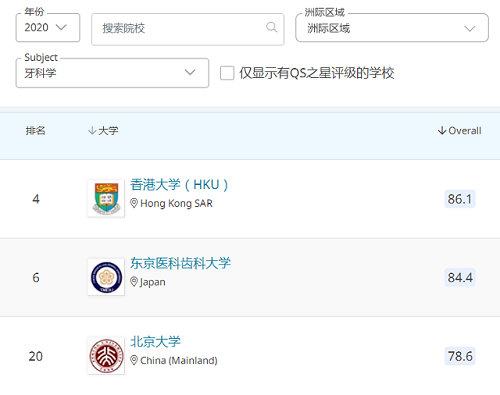Click the Japan location text

coord(153,282)
